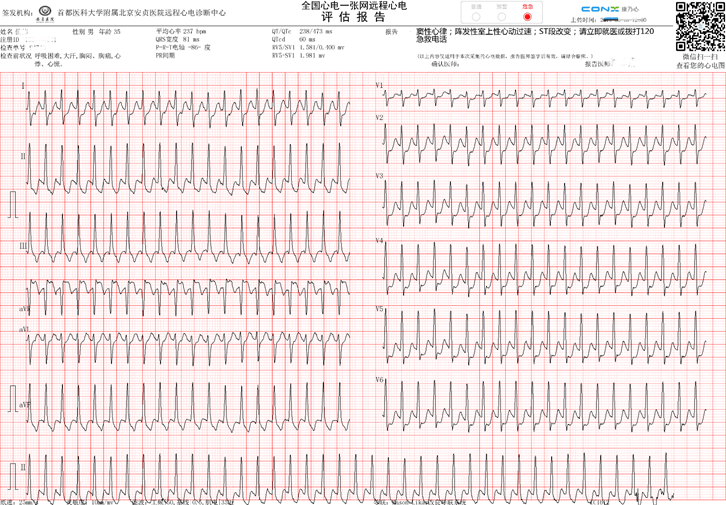726x505 pixels.
Task: Click the 平均心率 237 bpm value
Action: tap(181, 31)
